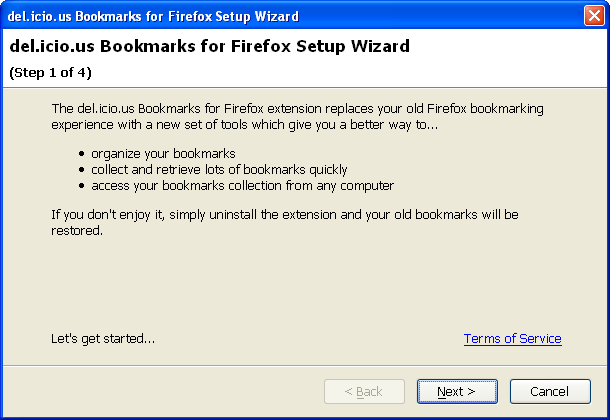Viewport: 610px width, 420px height.
Task: Click the disabled < Back button
Action: pyautogui.click(x=364, y=391)
